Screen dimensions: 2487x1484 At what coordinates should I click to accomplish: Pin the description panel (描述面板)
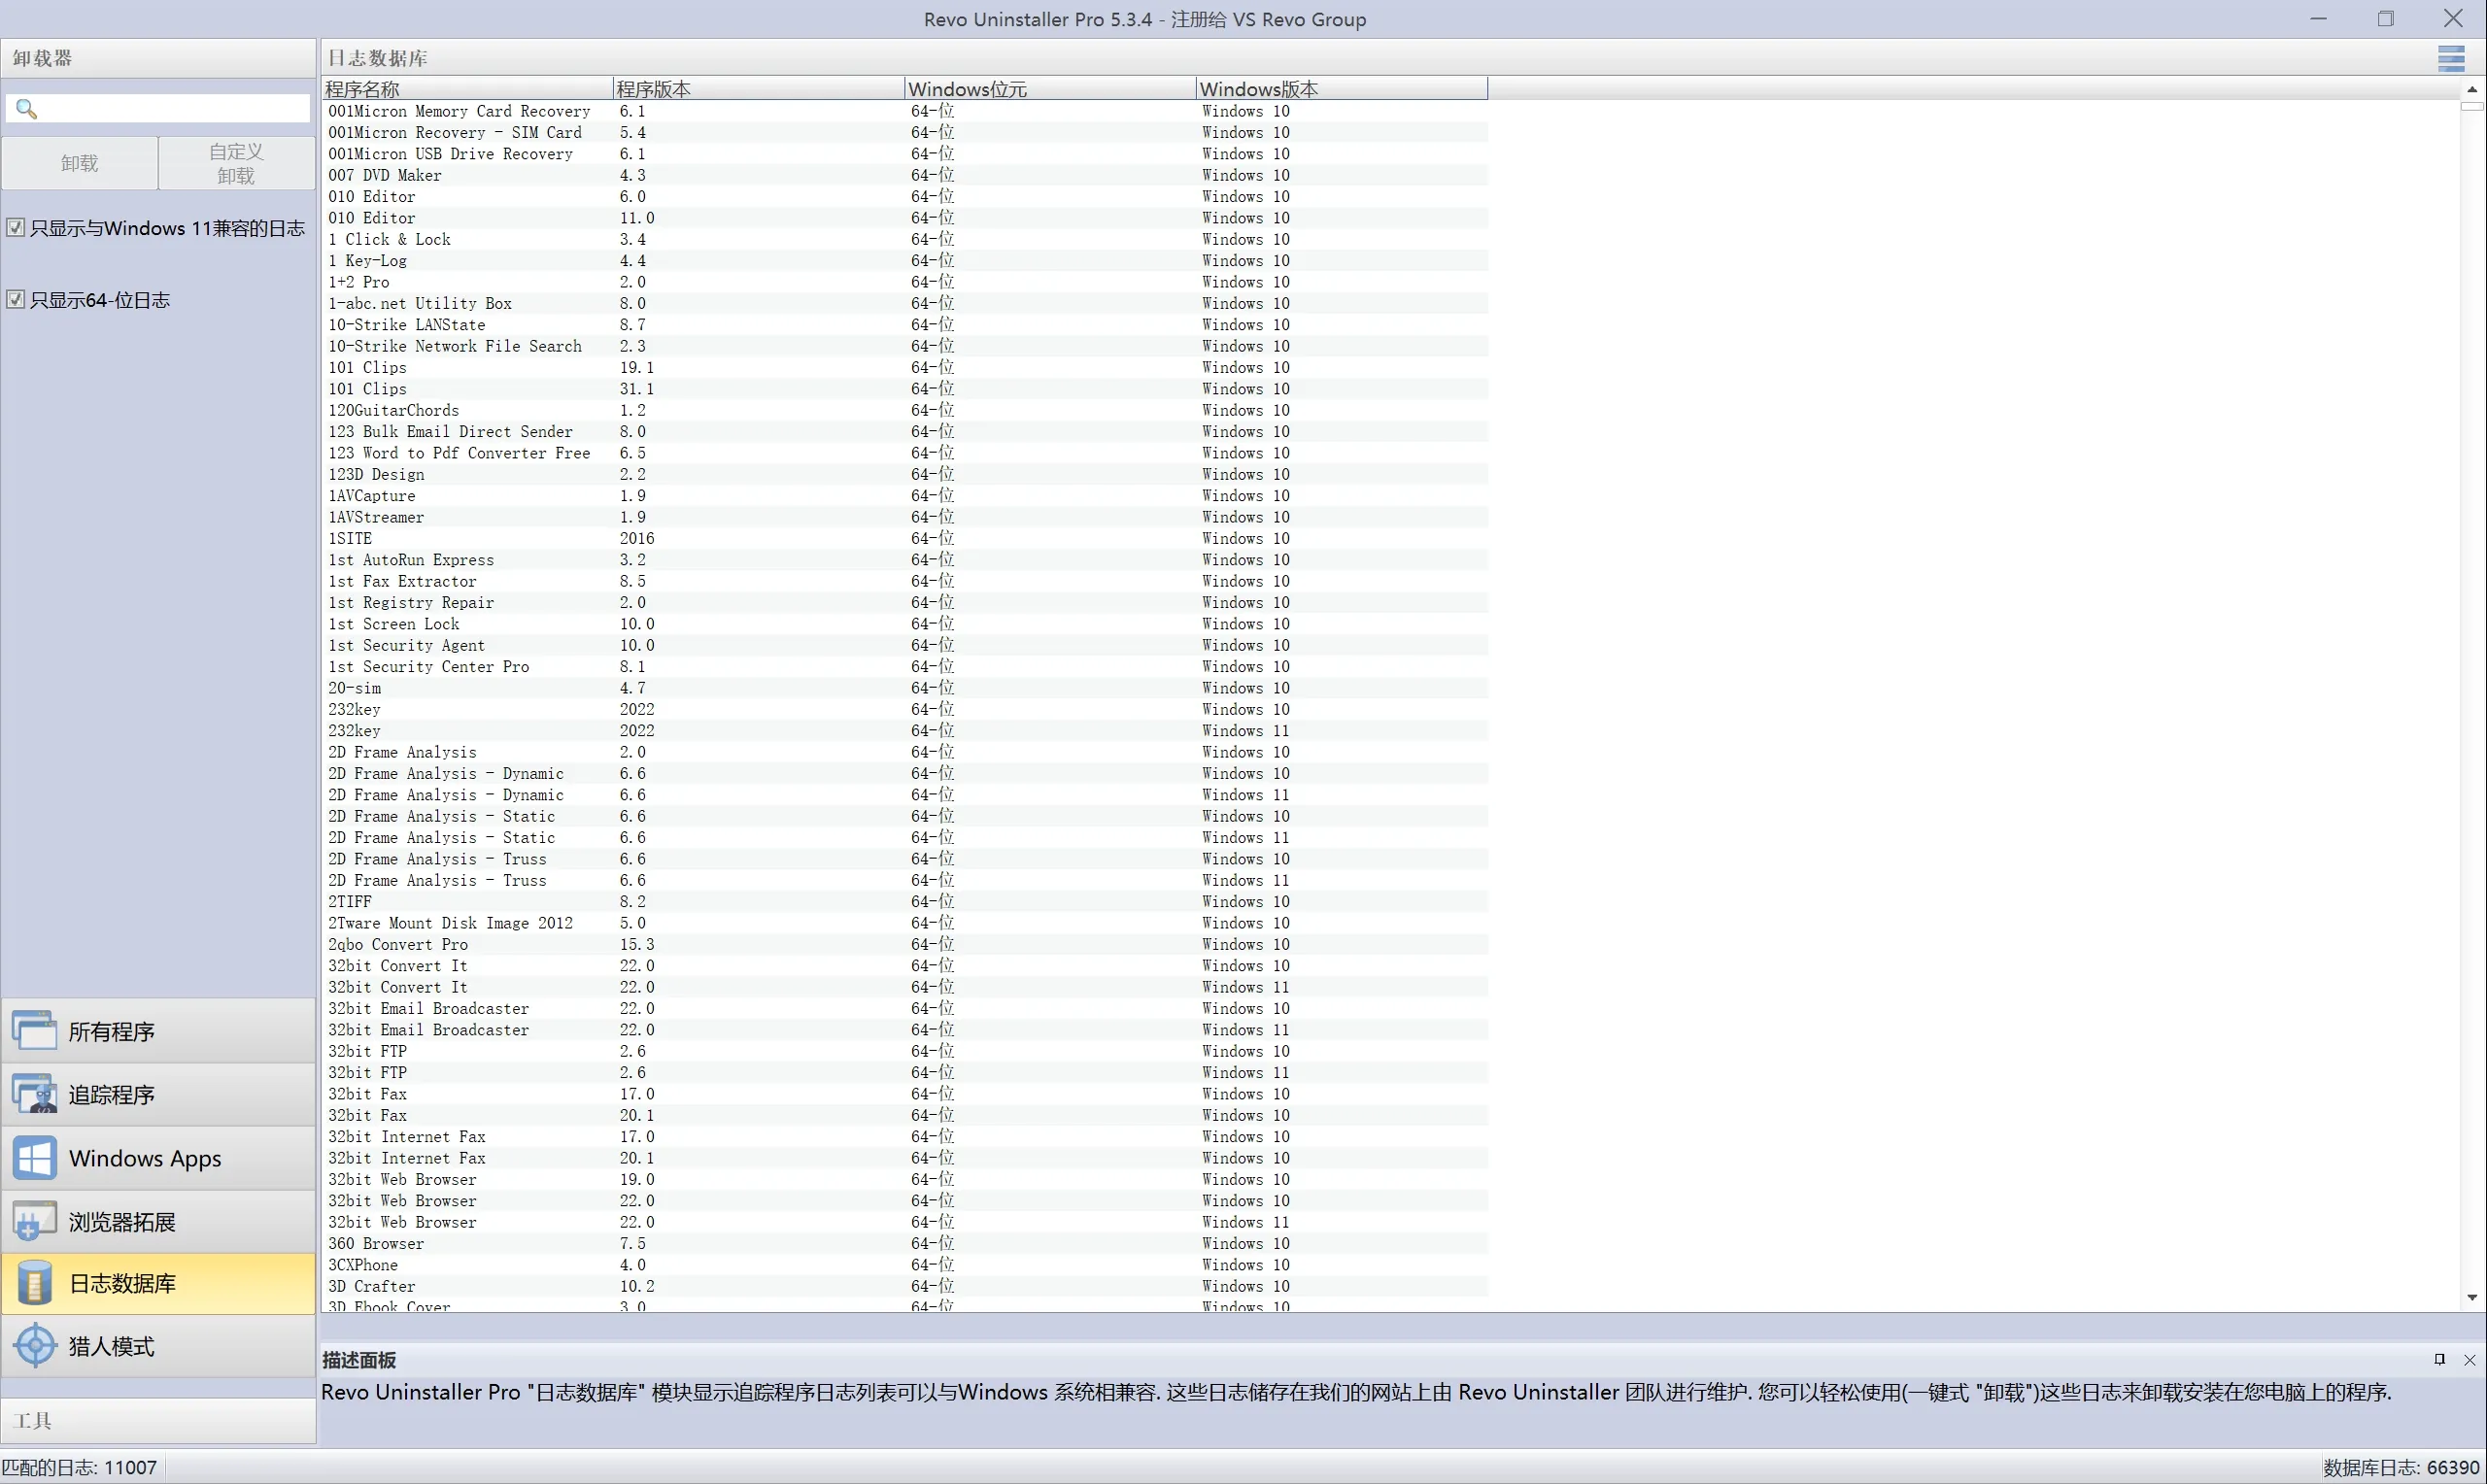pyautogui.click(x=2439, y=1359)
